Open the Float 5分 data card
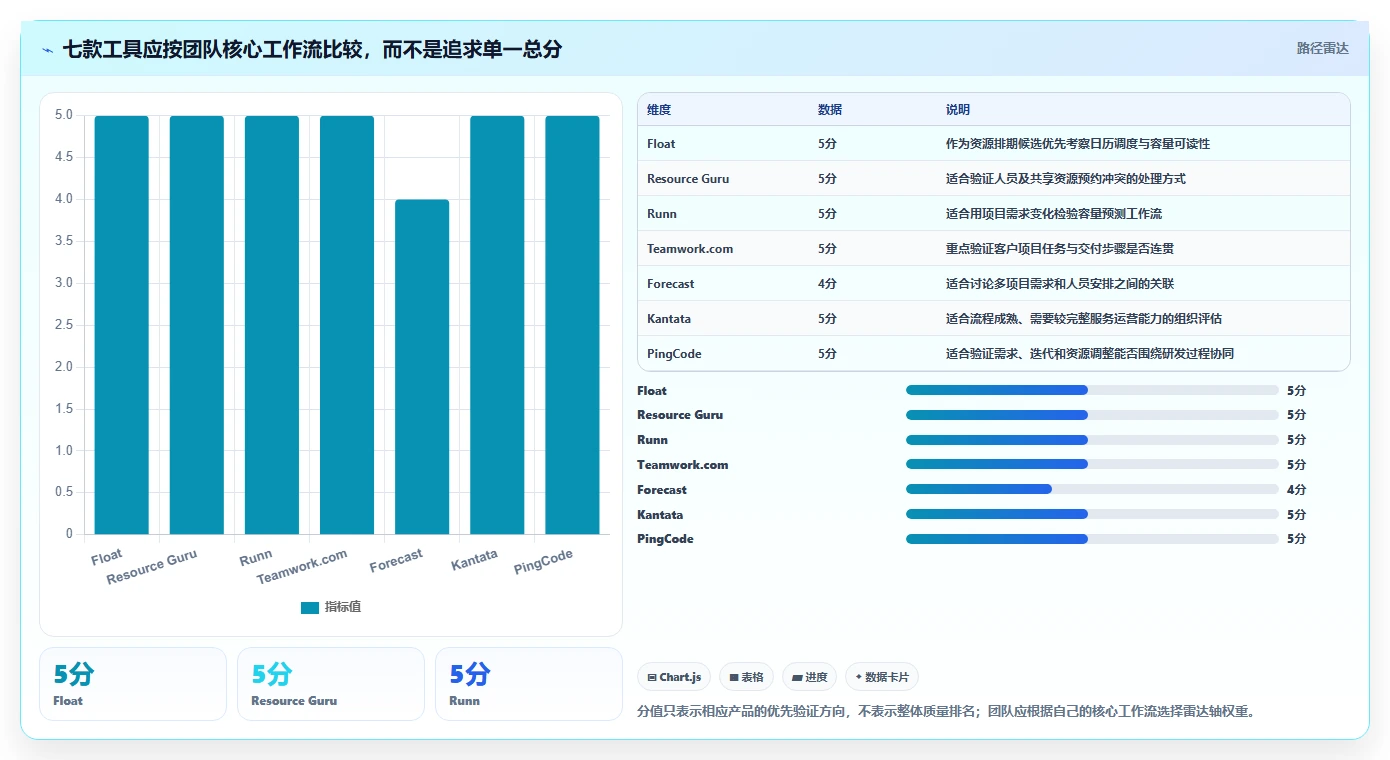This screenshot has width=1390, height=760. tap(133, 684)
